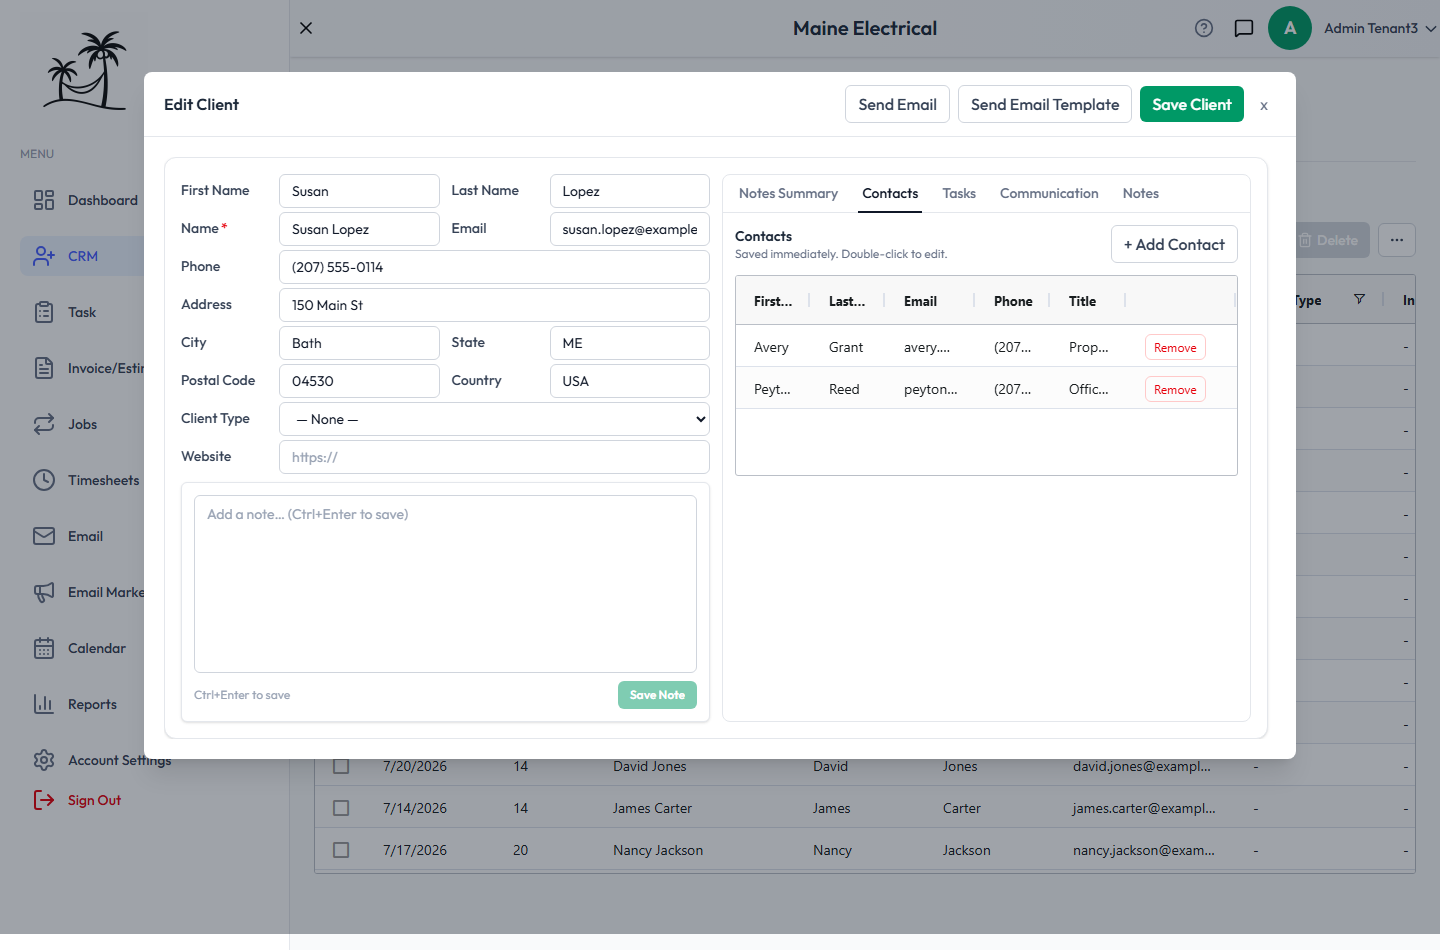The width and height of the screenshot is (1440, 950).
Task: Select the Contacts tab
Action: pyautogui.click(x=890, y=193)
